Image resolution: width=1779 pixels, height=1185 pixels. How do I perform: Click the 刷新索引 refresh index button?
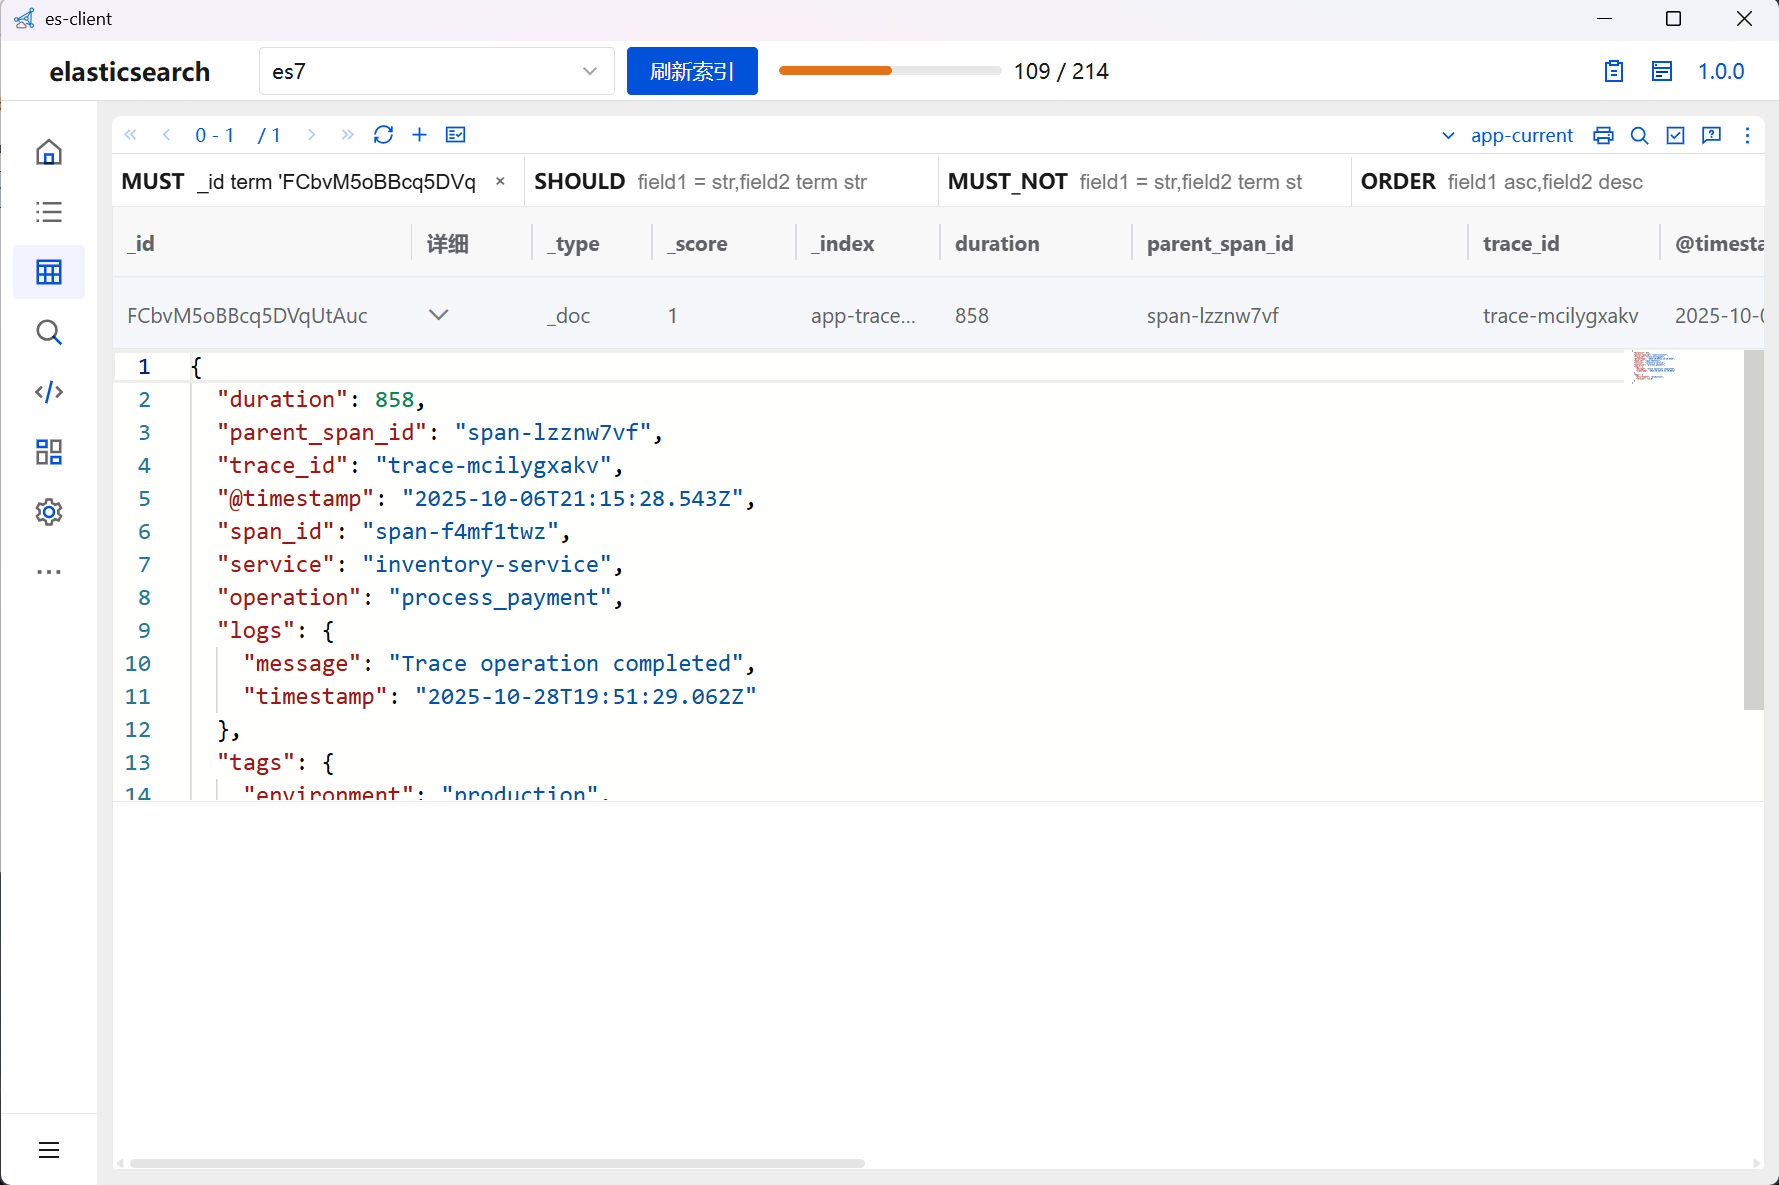pos(692,71)
